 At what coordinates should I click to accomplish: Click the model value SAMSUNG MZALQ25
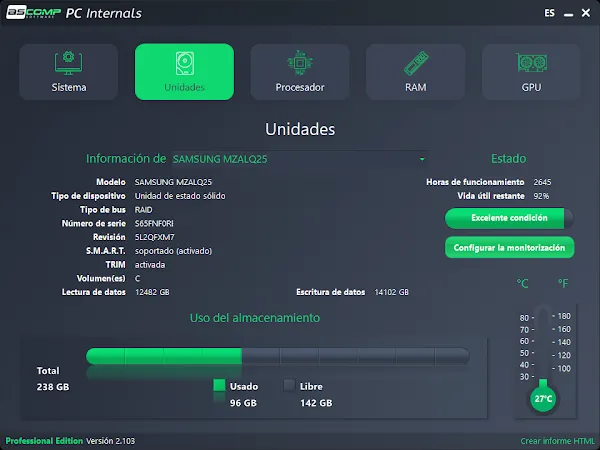click(x=173, y=182)
